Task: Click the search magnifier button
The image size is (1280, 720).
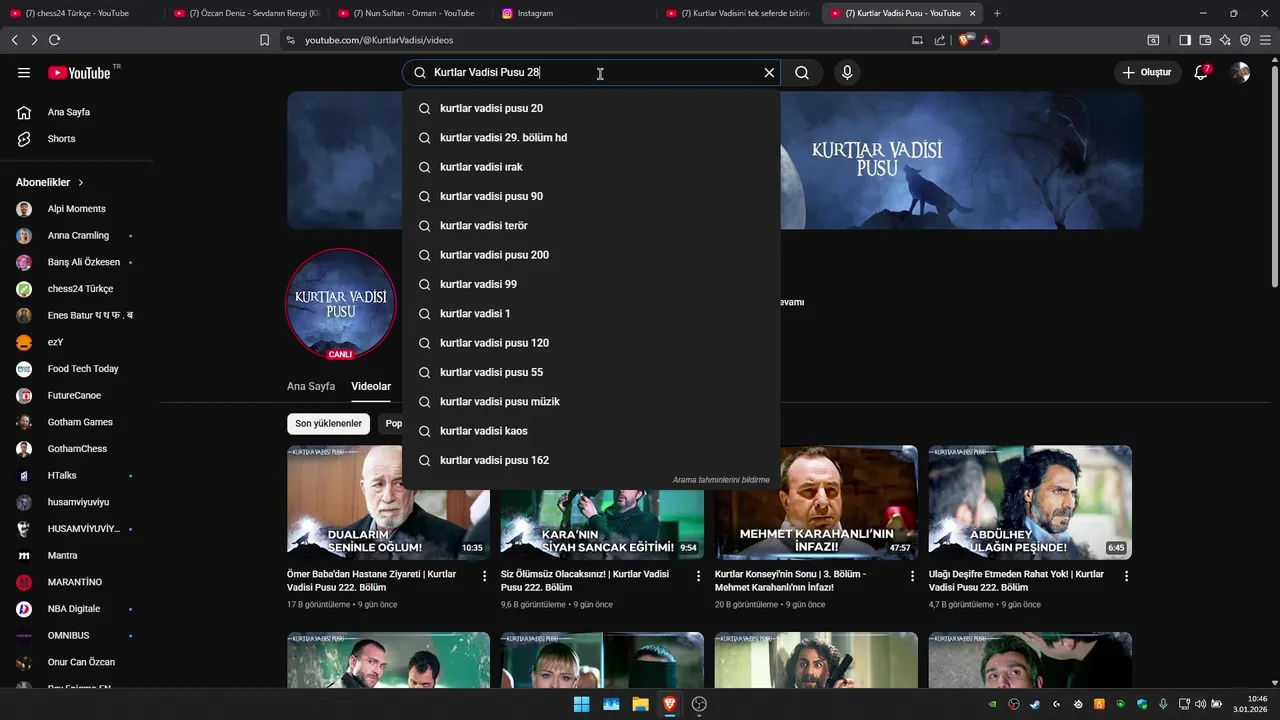Action: 802,72
